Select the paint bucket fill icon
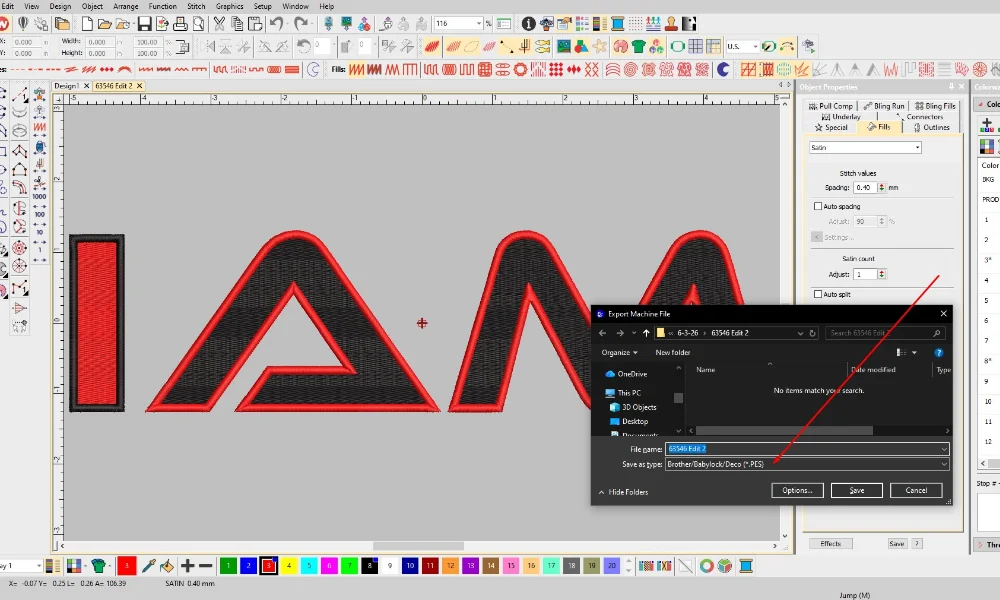The image size is (1000, 600). click(166, 566)
